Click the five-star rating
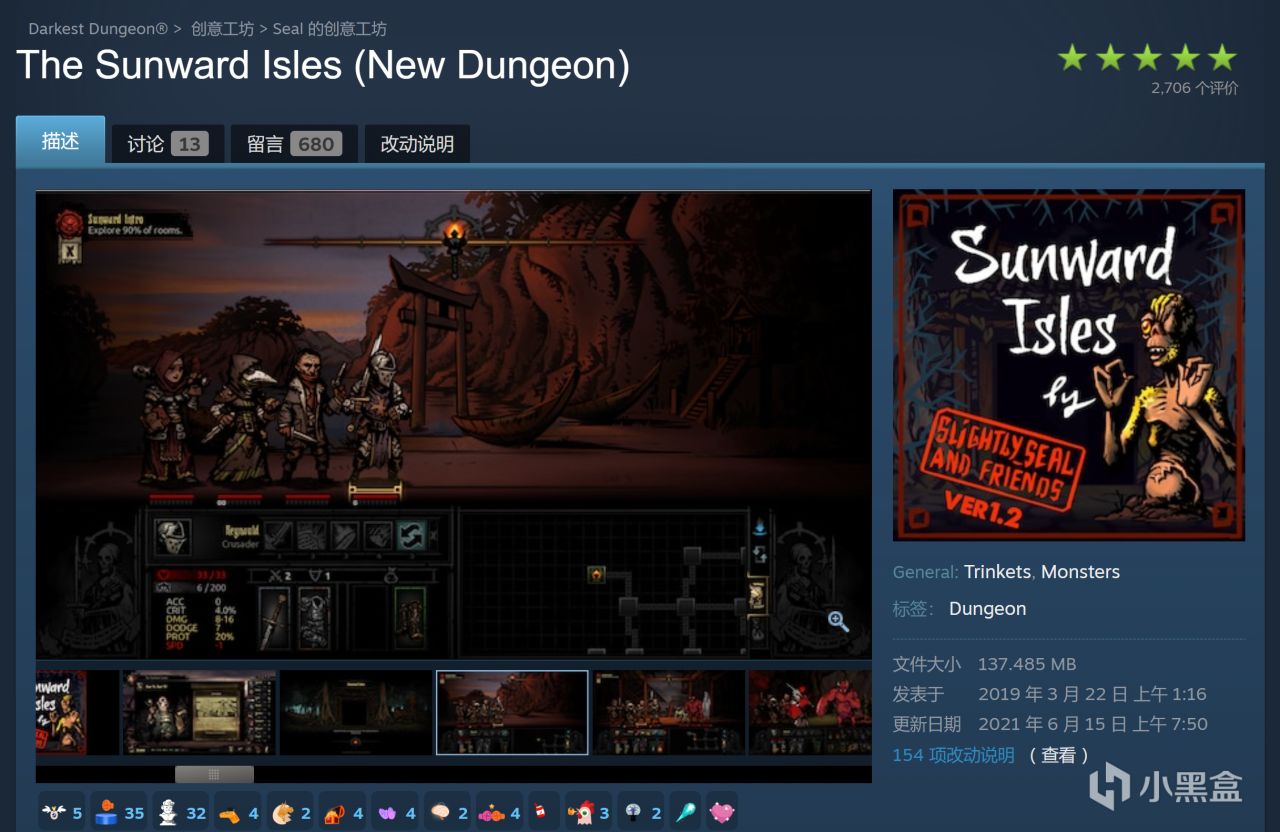Viewport: 1280px width, 832px height. 1147,57
